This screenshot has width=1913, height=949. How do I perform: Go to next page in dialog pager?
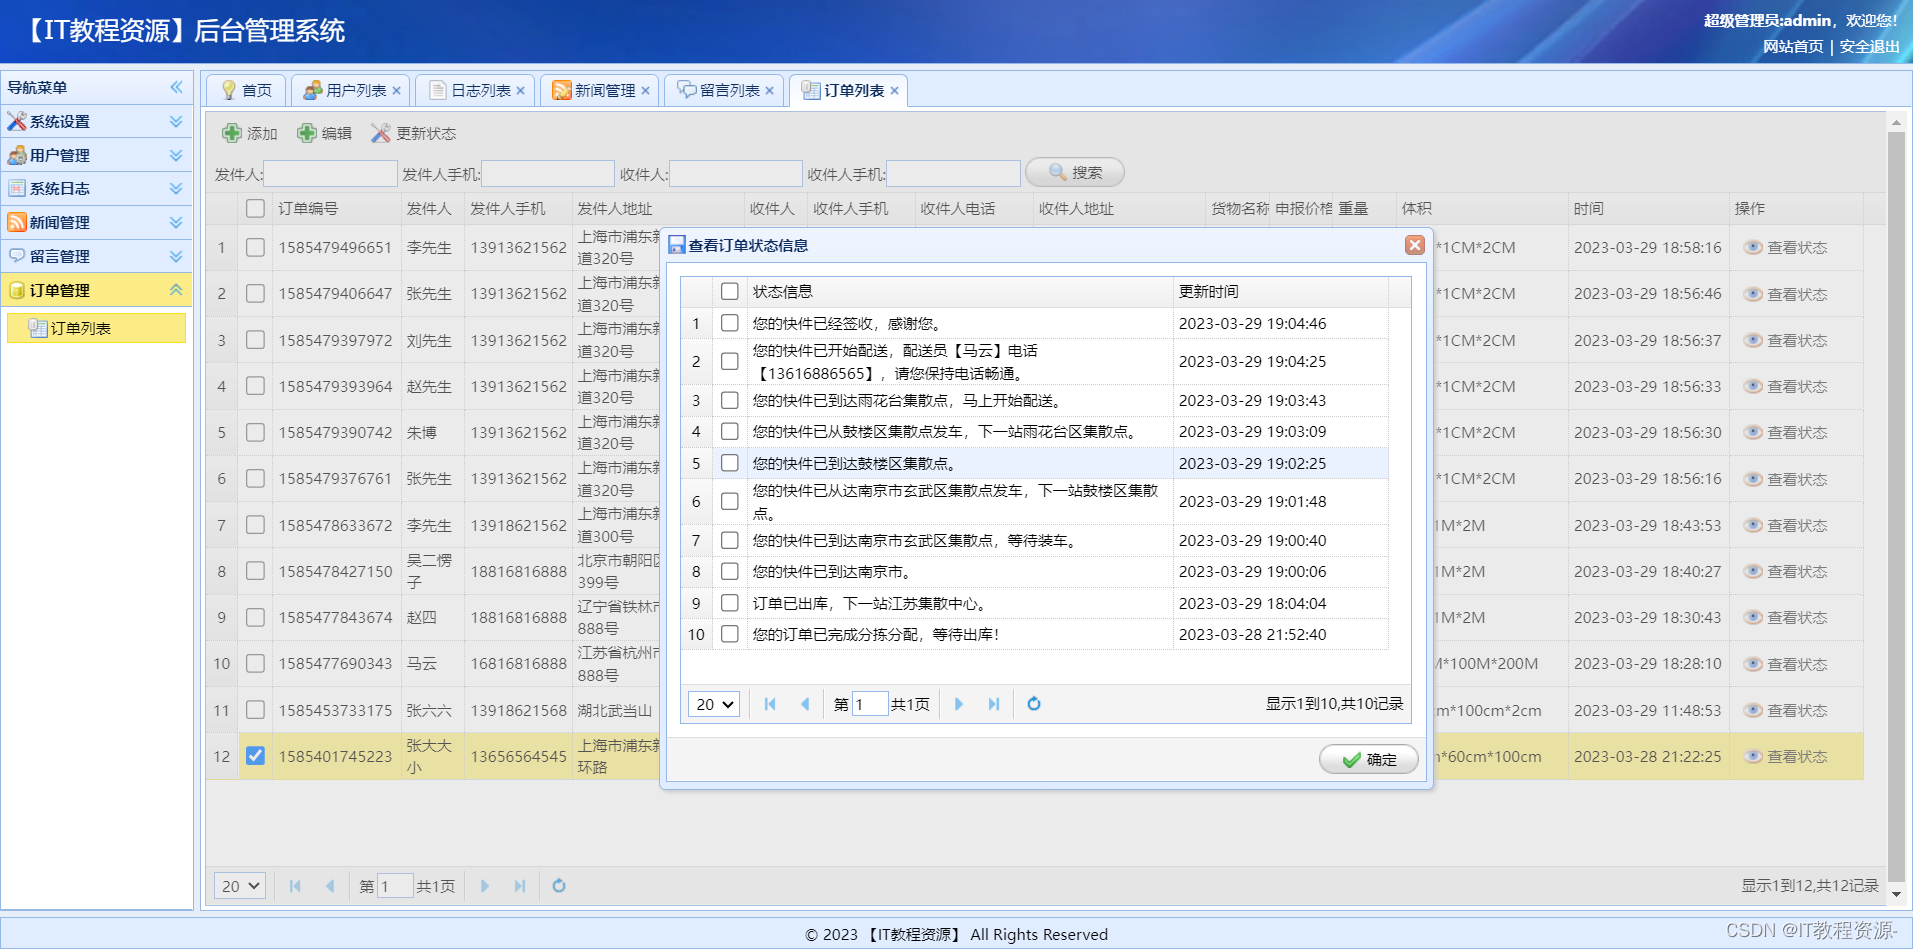tap(959, 704)
